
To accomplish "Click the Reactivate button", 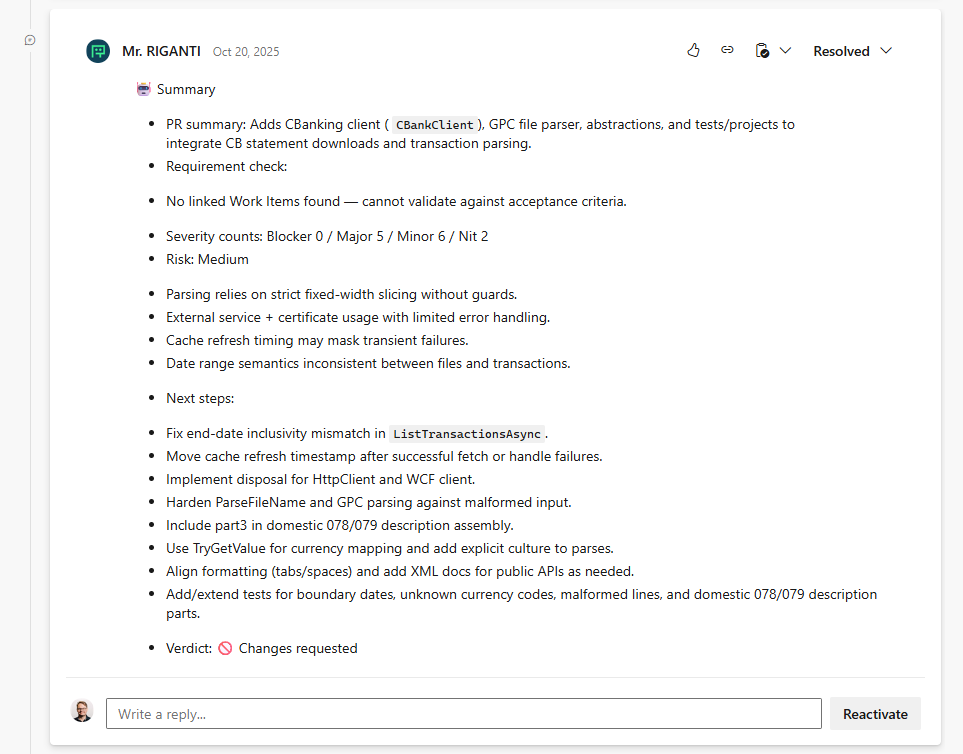I will 875,714.
